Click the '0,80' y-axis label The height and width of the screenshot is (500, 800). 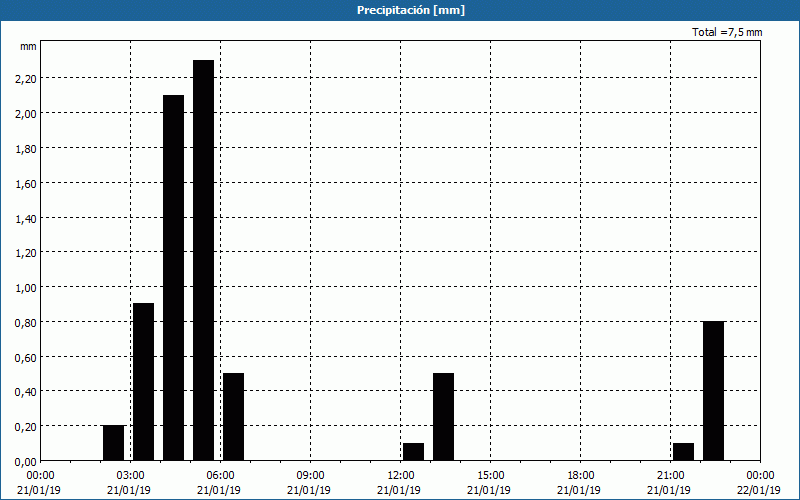click(x=26, y=322)
